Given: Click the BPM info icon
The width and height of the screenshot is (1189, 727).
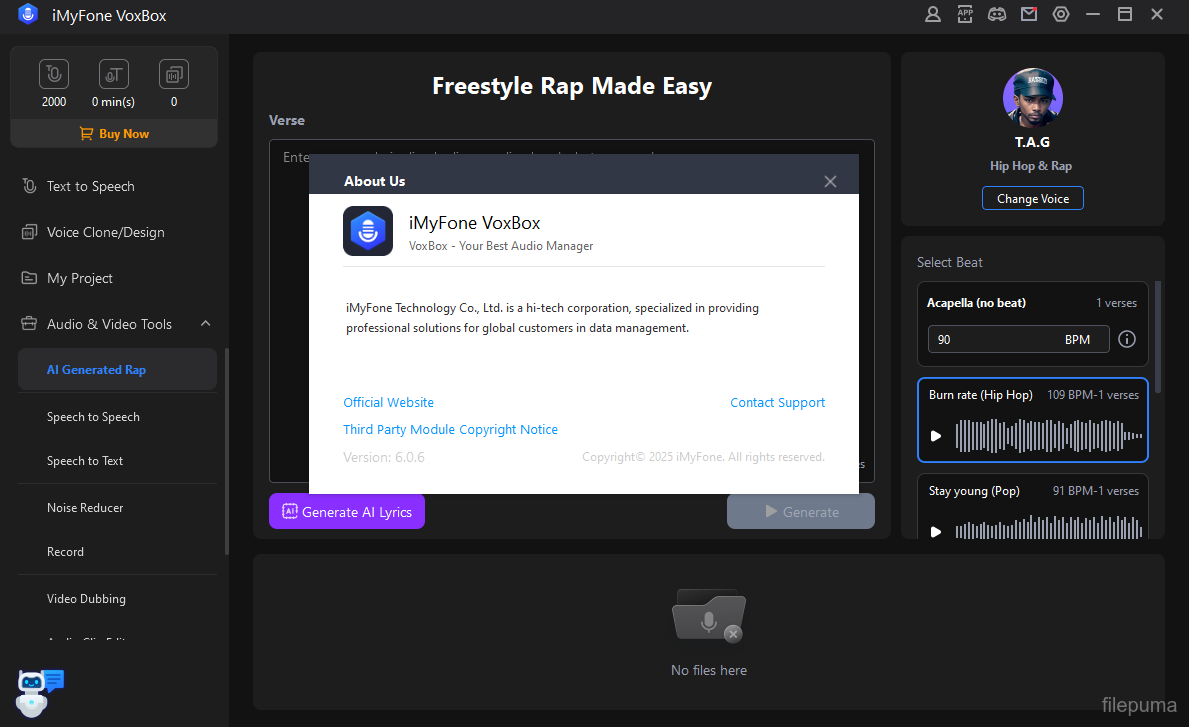Looking at the screenshot, I should click(x=1127, y=339).
